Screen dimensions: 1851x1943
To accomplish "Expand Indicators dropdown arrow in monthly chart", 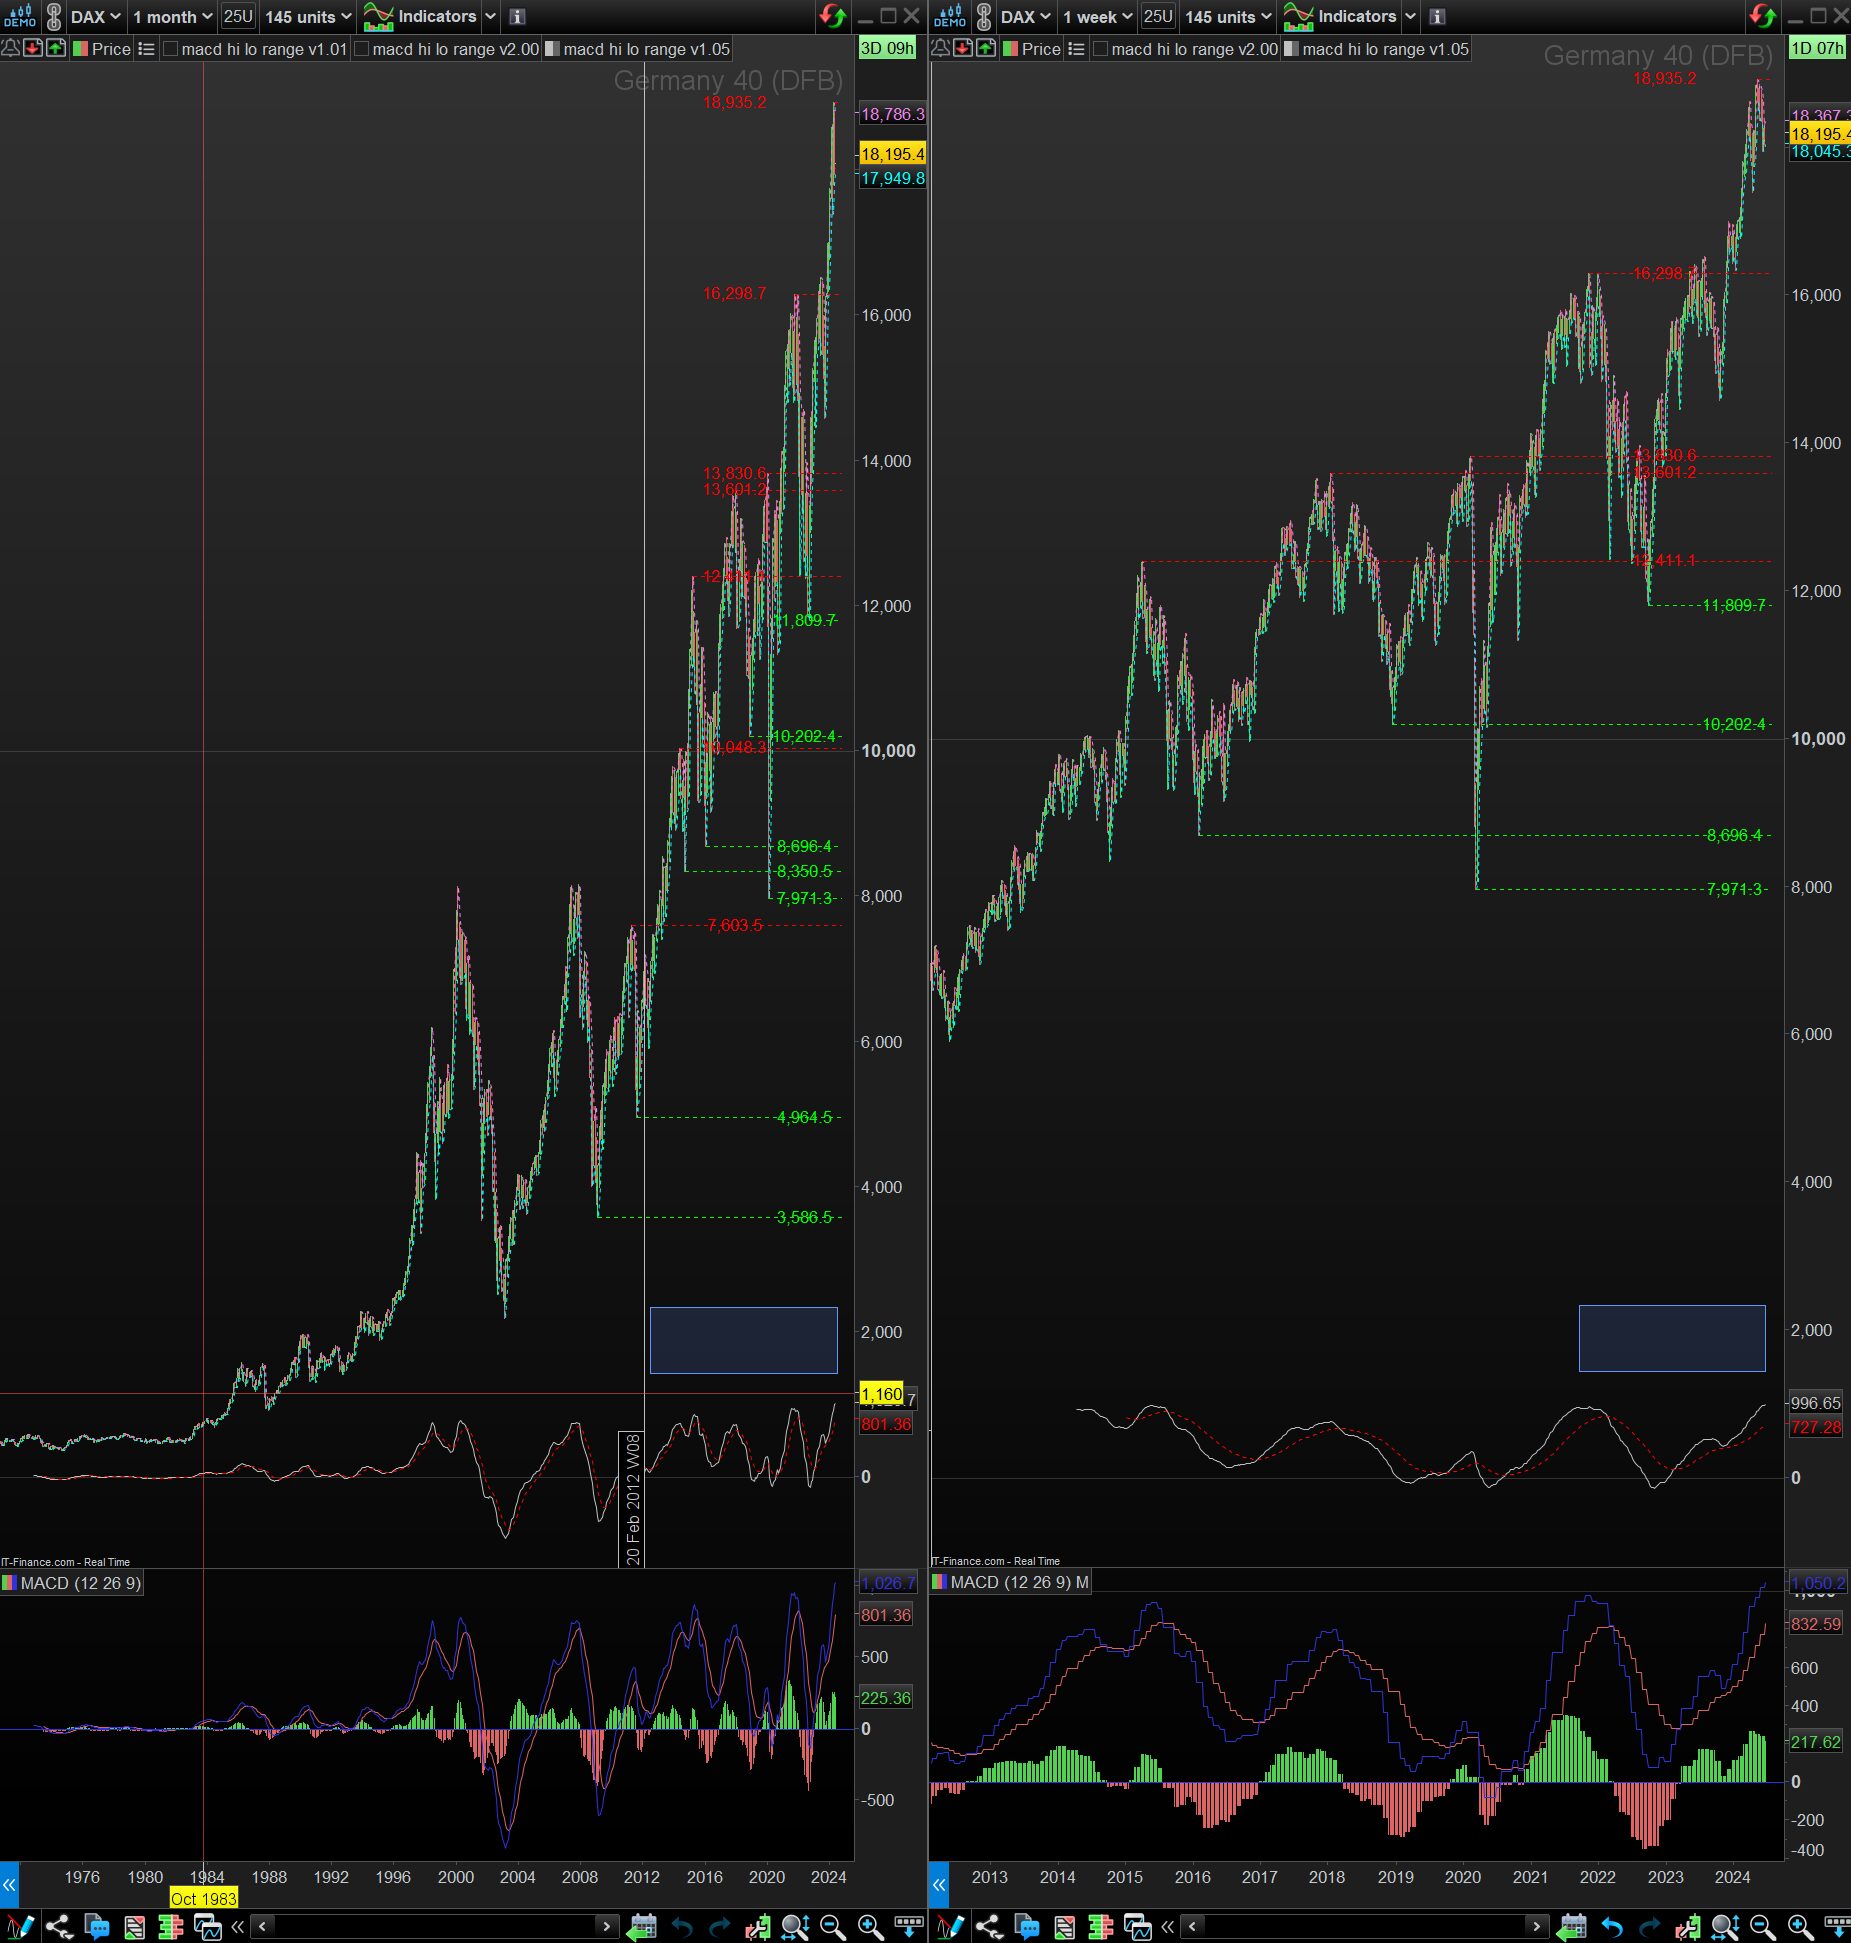I will click(490, 17).
